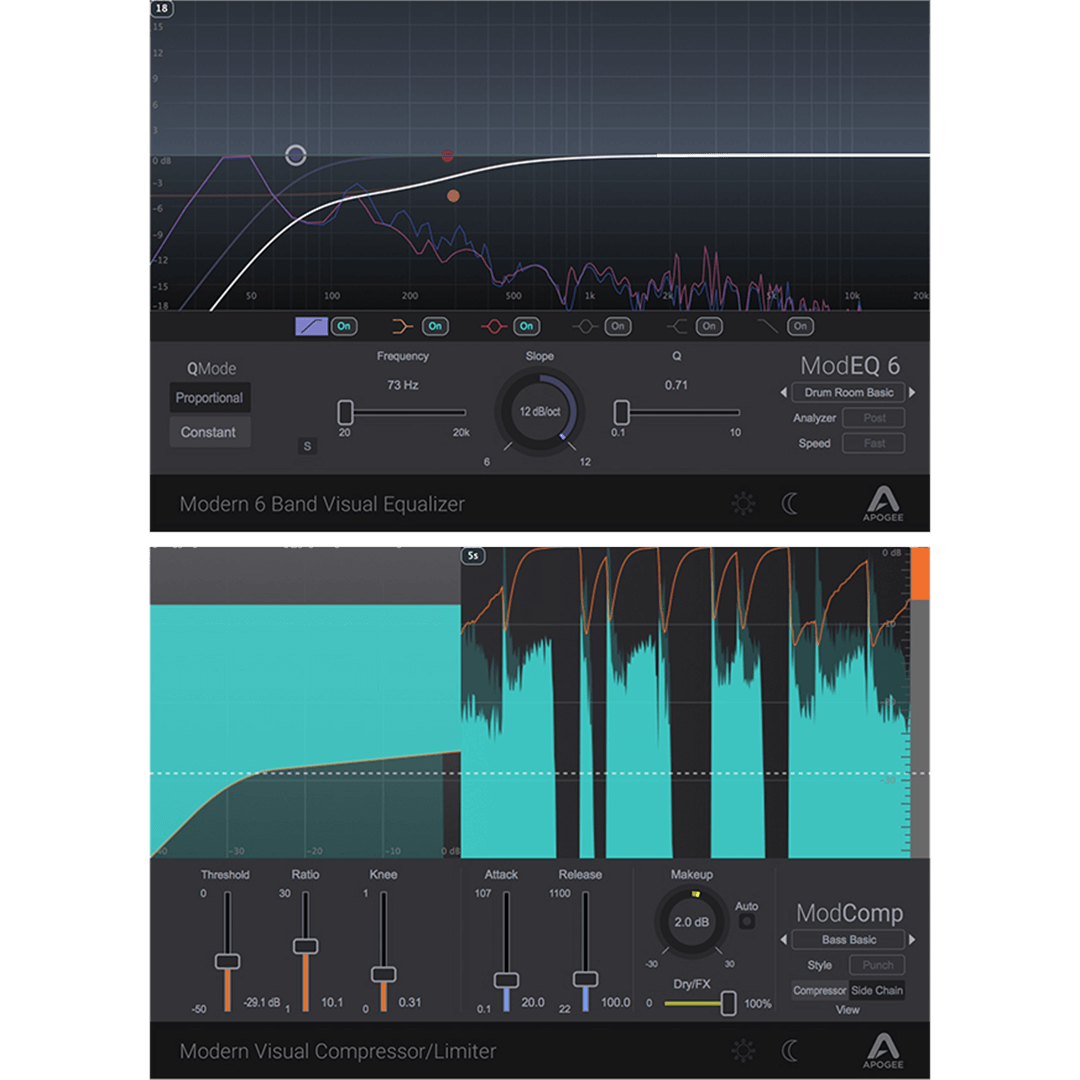Go to previous ModComp preset arrow
This screenshot has width=1080, height=1080.
pos(783,940)
